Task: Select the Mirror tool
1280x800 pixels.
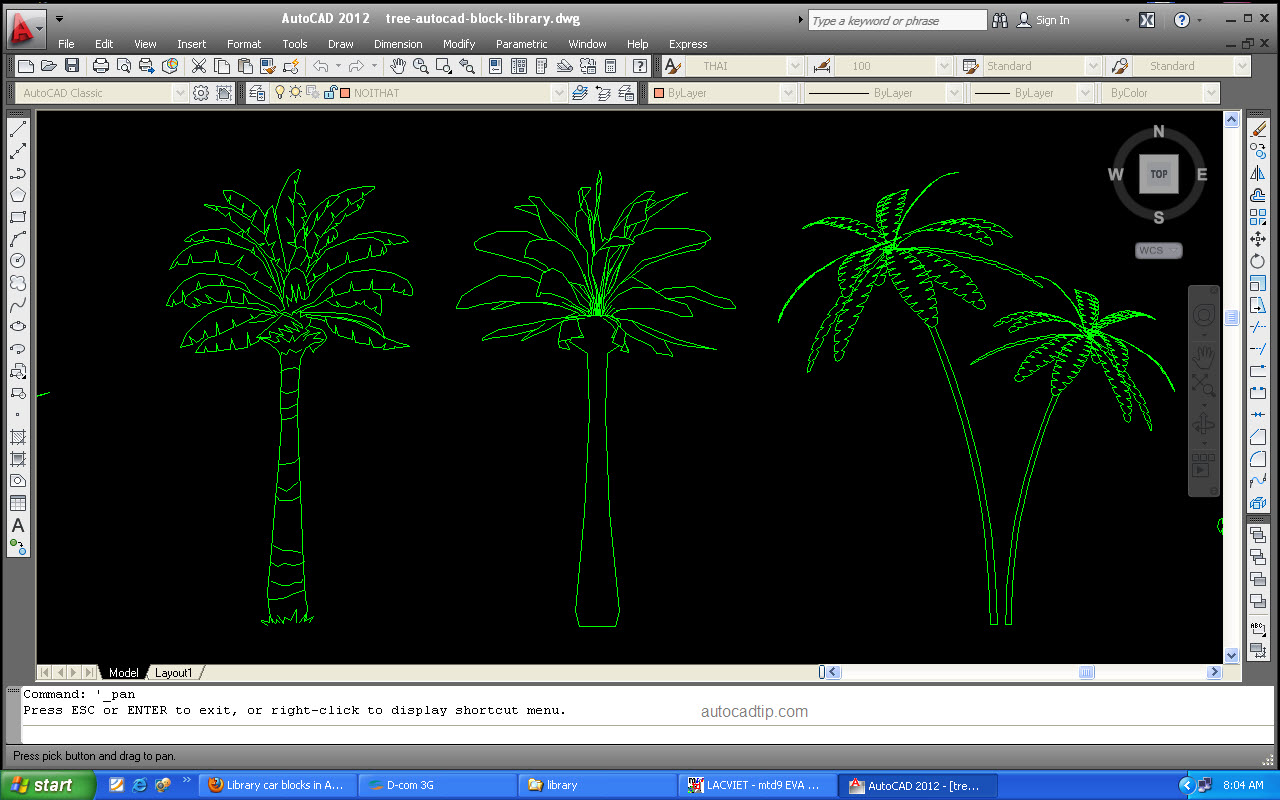Action: coord(1259,173)
